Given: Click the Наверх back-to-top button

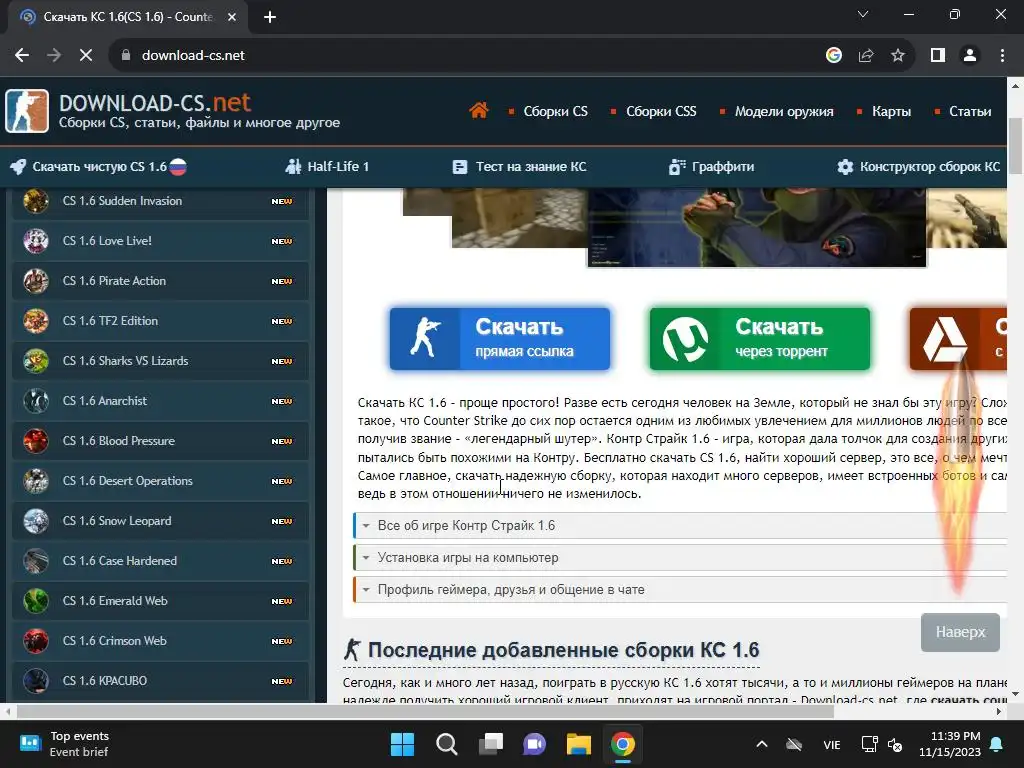Looking at the screenshot, I should 960,632.
